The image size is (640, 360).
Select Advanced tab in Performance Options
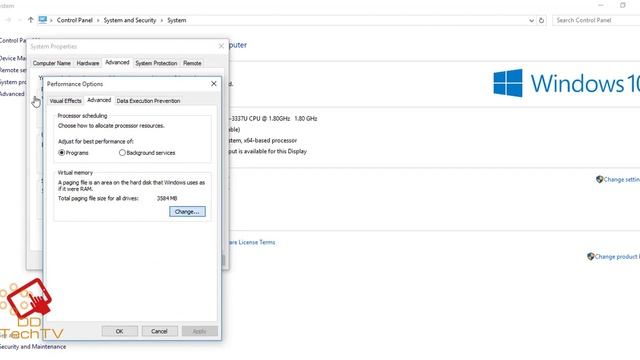pos(99,100)
